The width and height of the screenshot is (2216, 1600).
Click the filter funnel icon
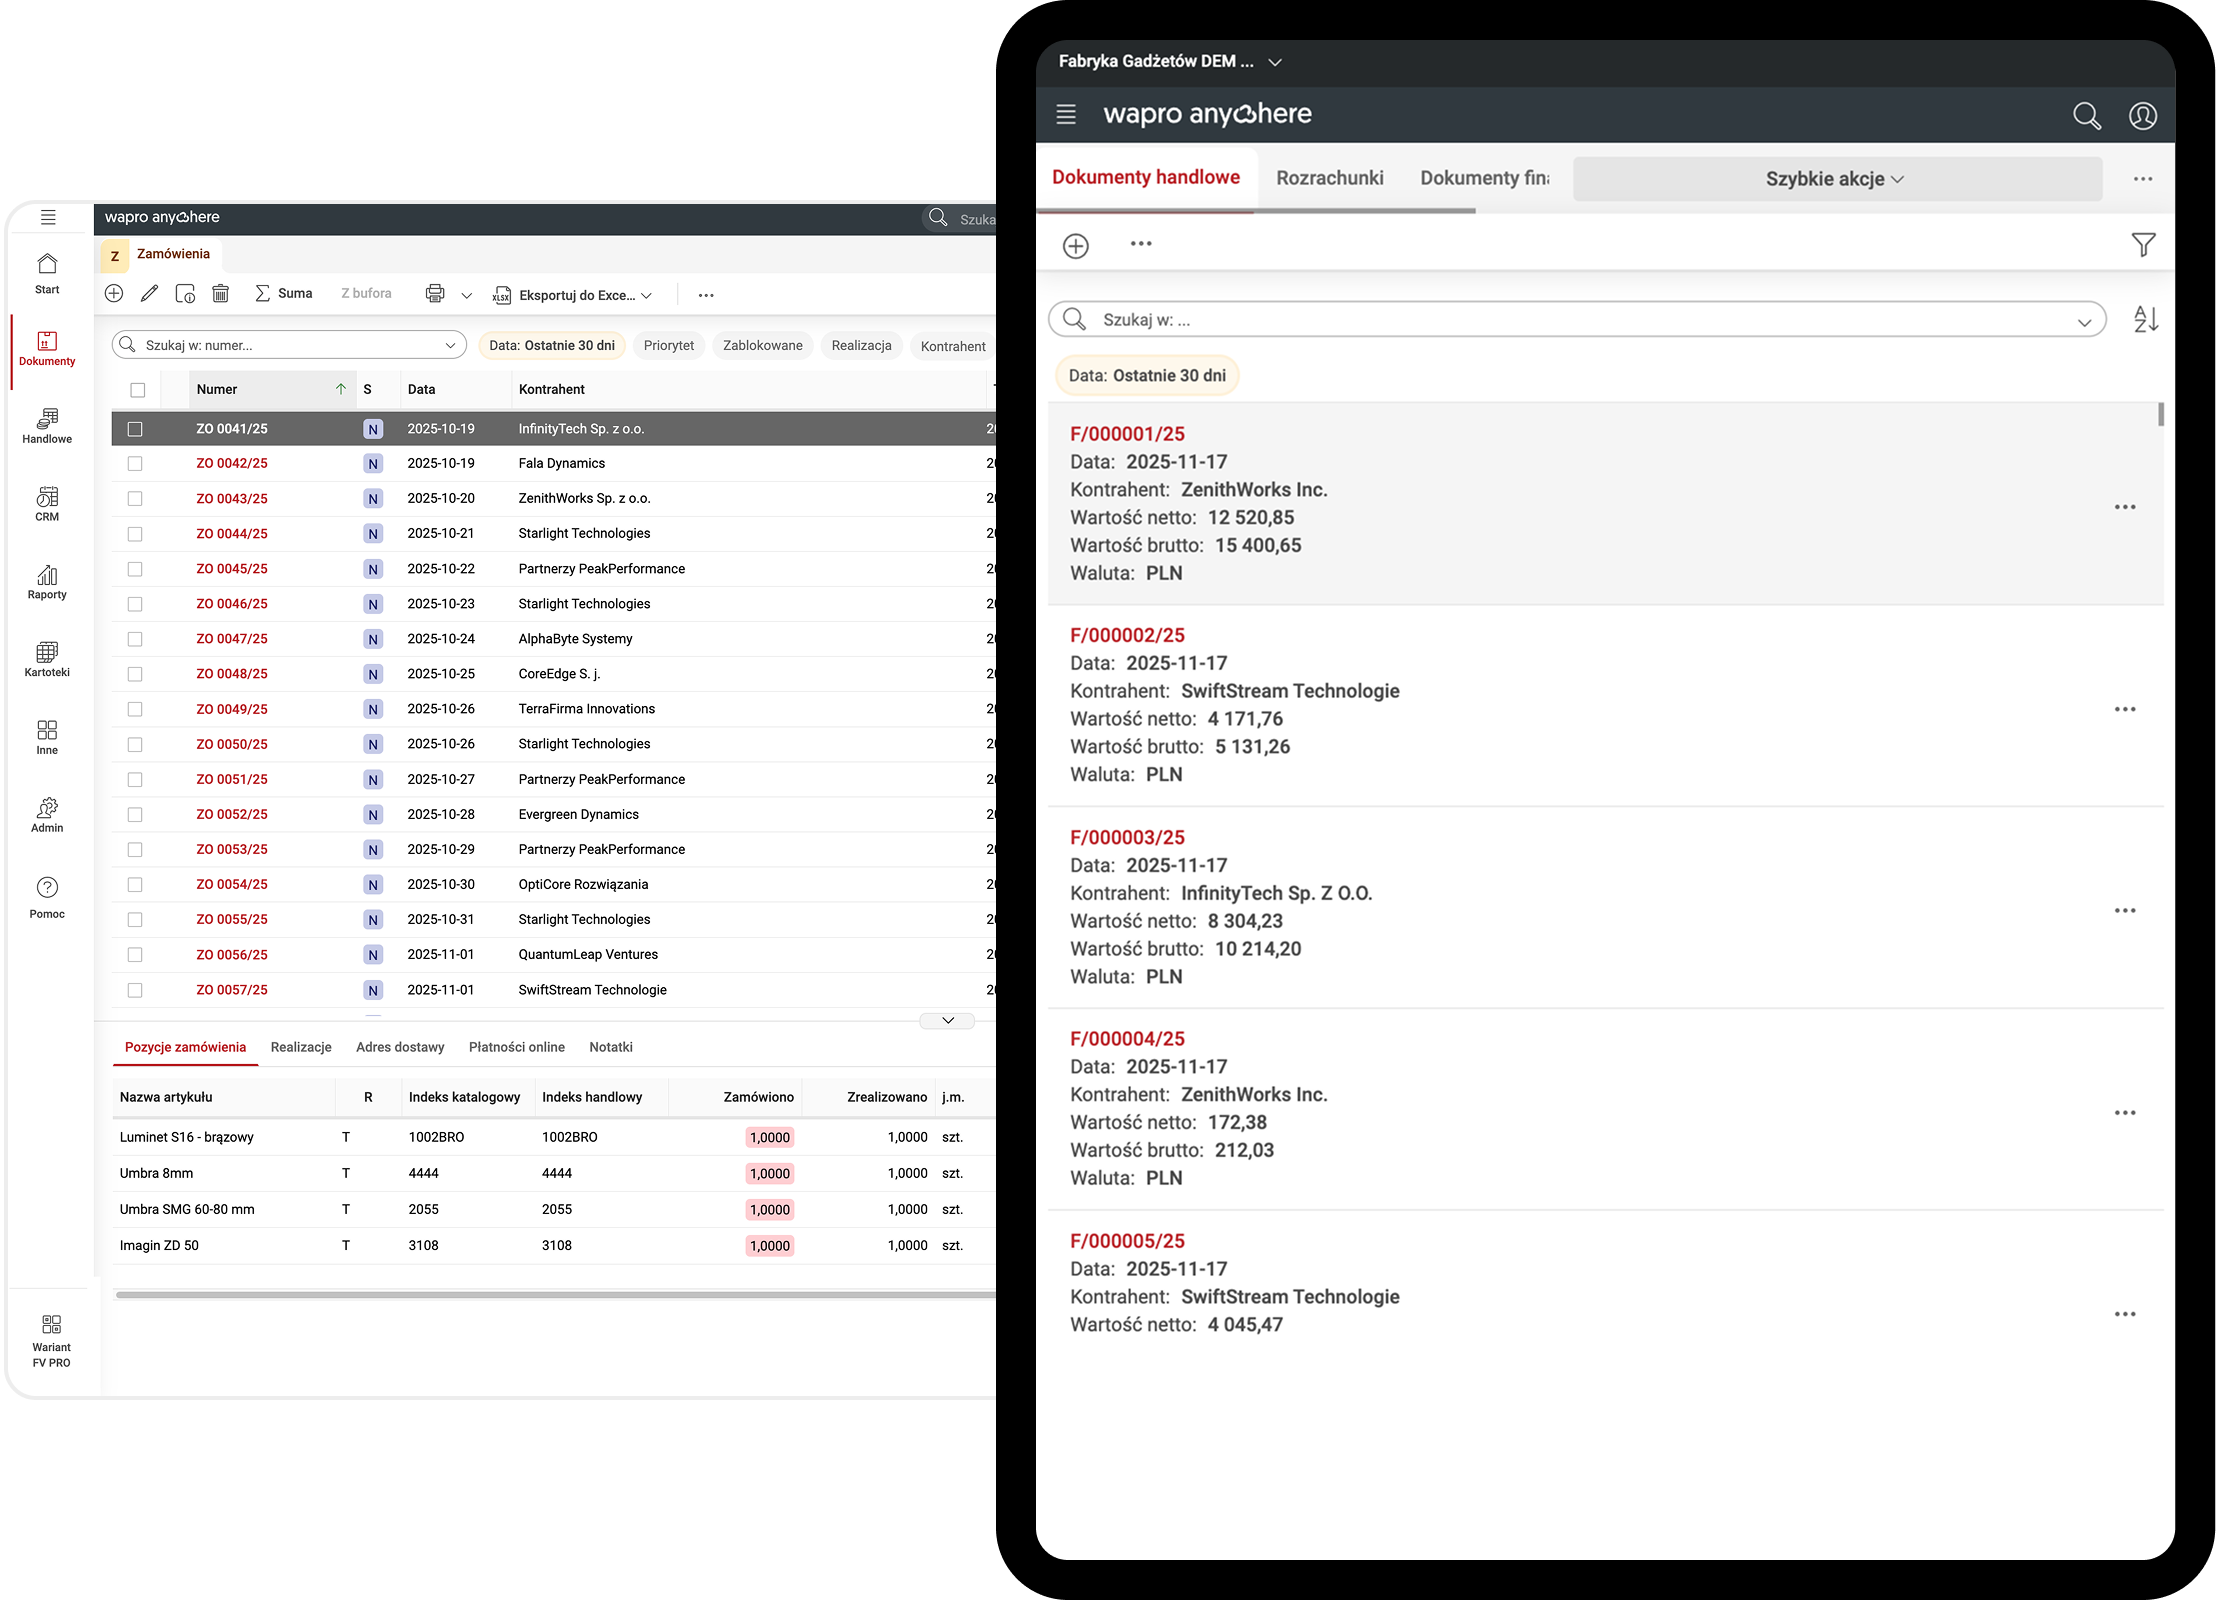coord(2143,245)
